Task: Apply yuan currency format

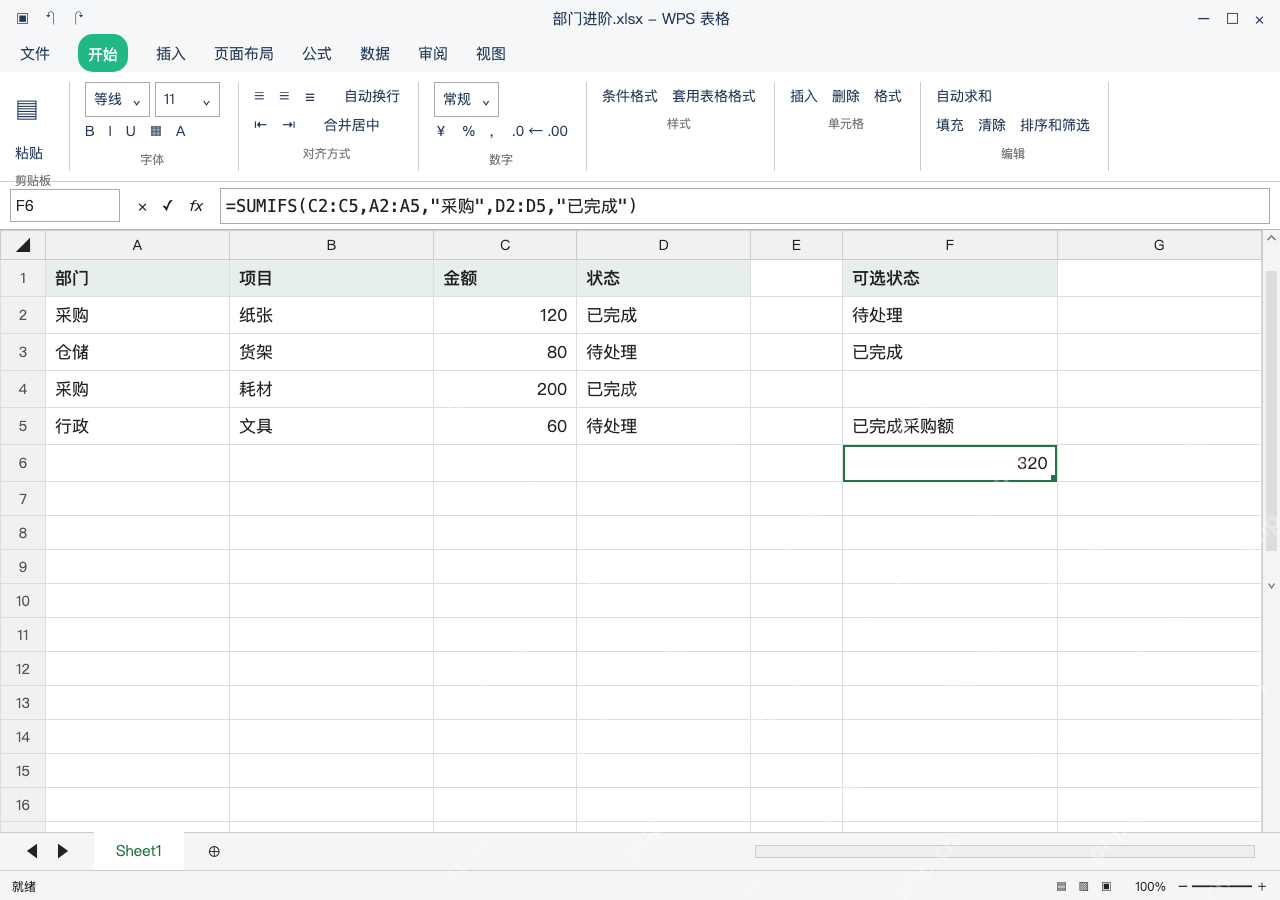Action: tap(441, 131)
